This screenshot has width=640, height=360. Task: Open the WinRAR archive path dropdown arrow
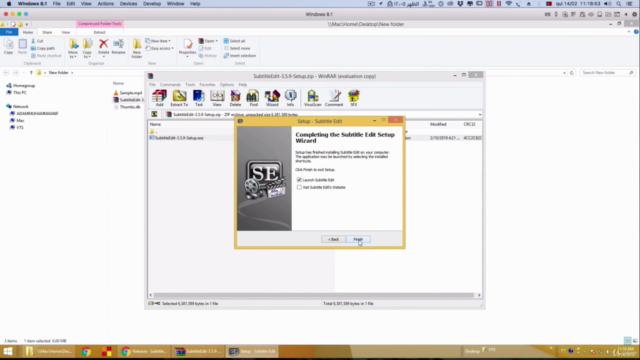(480, 115)
